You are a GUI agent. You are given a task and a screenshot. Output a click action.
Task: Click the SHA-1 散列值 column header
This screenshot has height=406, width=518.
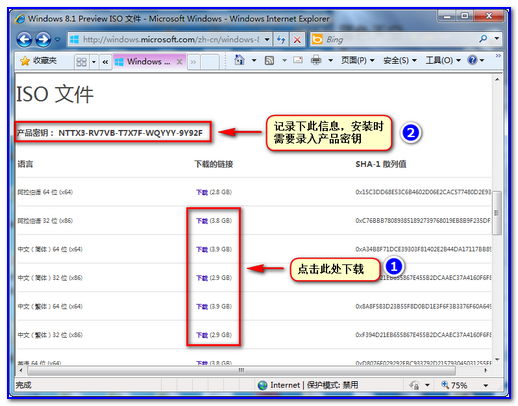click(381, 164)
